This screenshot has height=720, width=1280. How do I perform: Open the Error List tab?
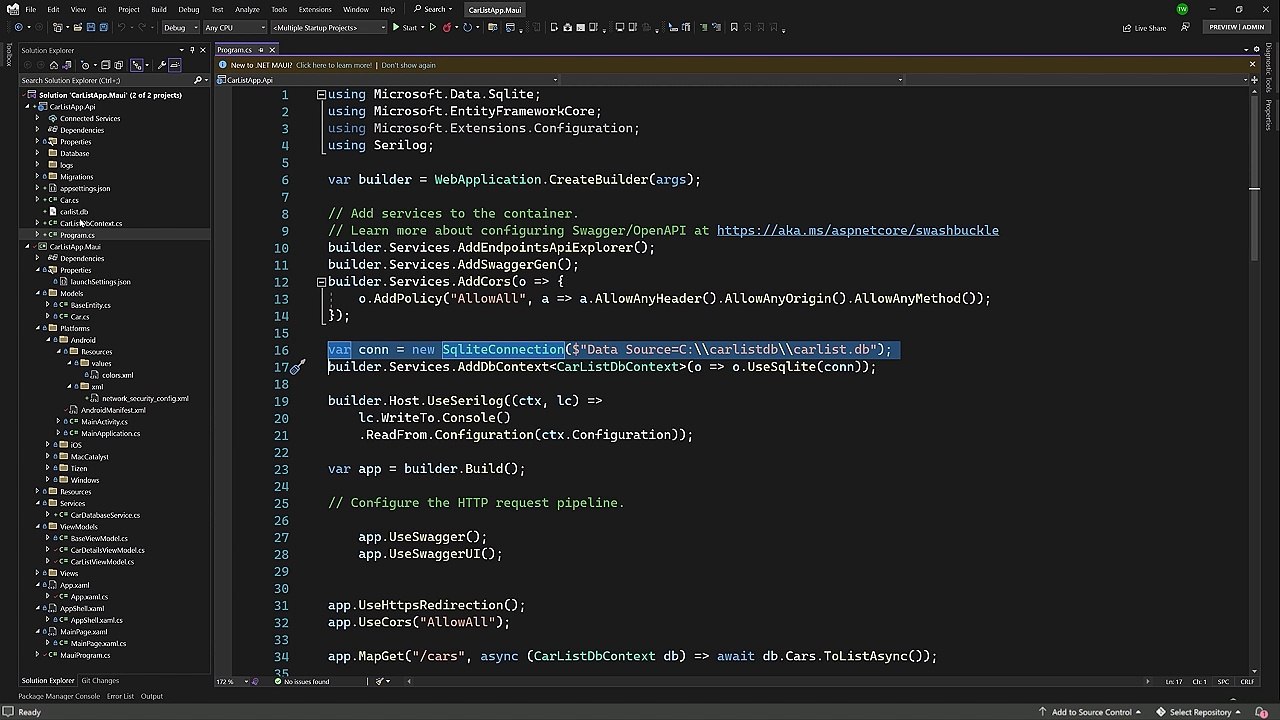pyautogui.click(x=120, y=696)
